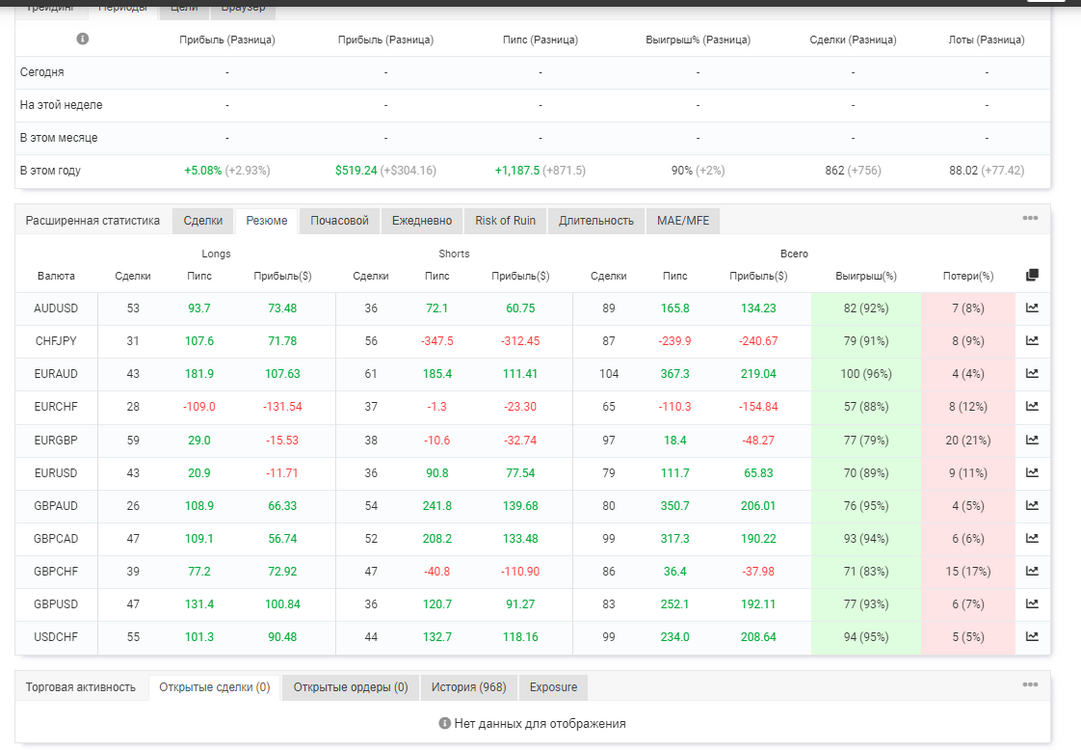Click the Выигрыш% (Разница) column header
The image size is (1081, 750).
698,40
